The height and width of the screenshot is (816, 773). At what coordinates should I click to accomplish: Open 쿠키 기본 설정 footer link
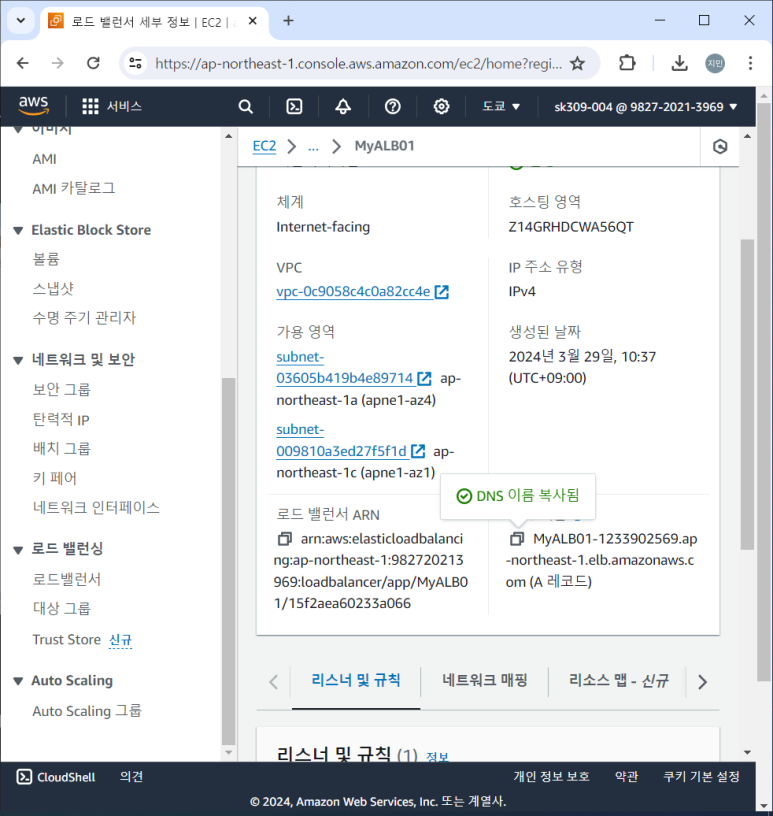(701, 776)
